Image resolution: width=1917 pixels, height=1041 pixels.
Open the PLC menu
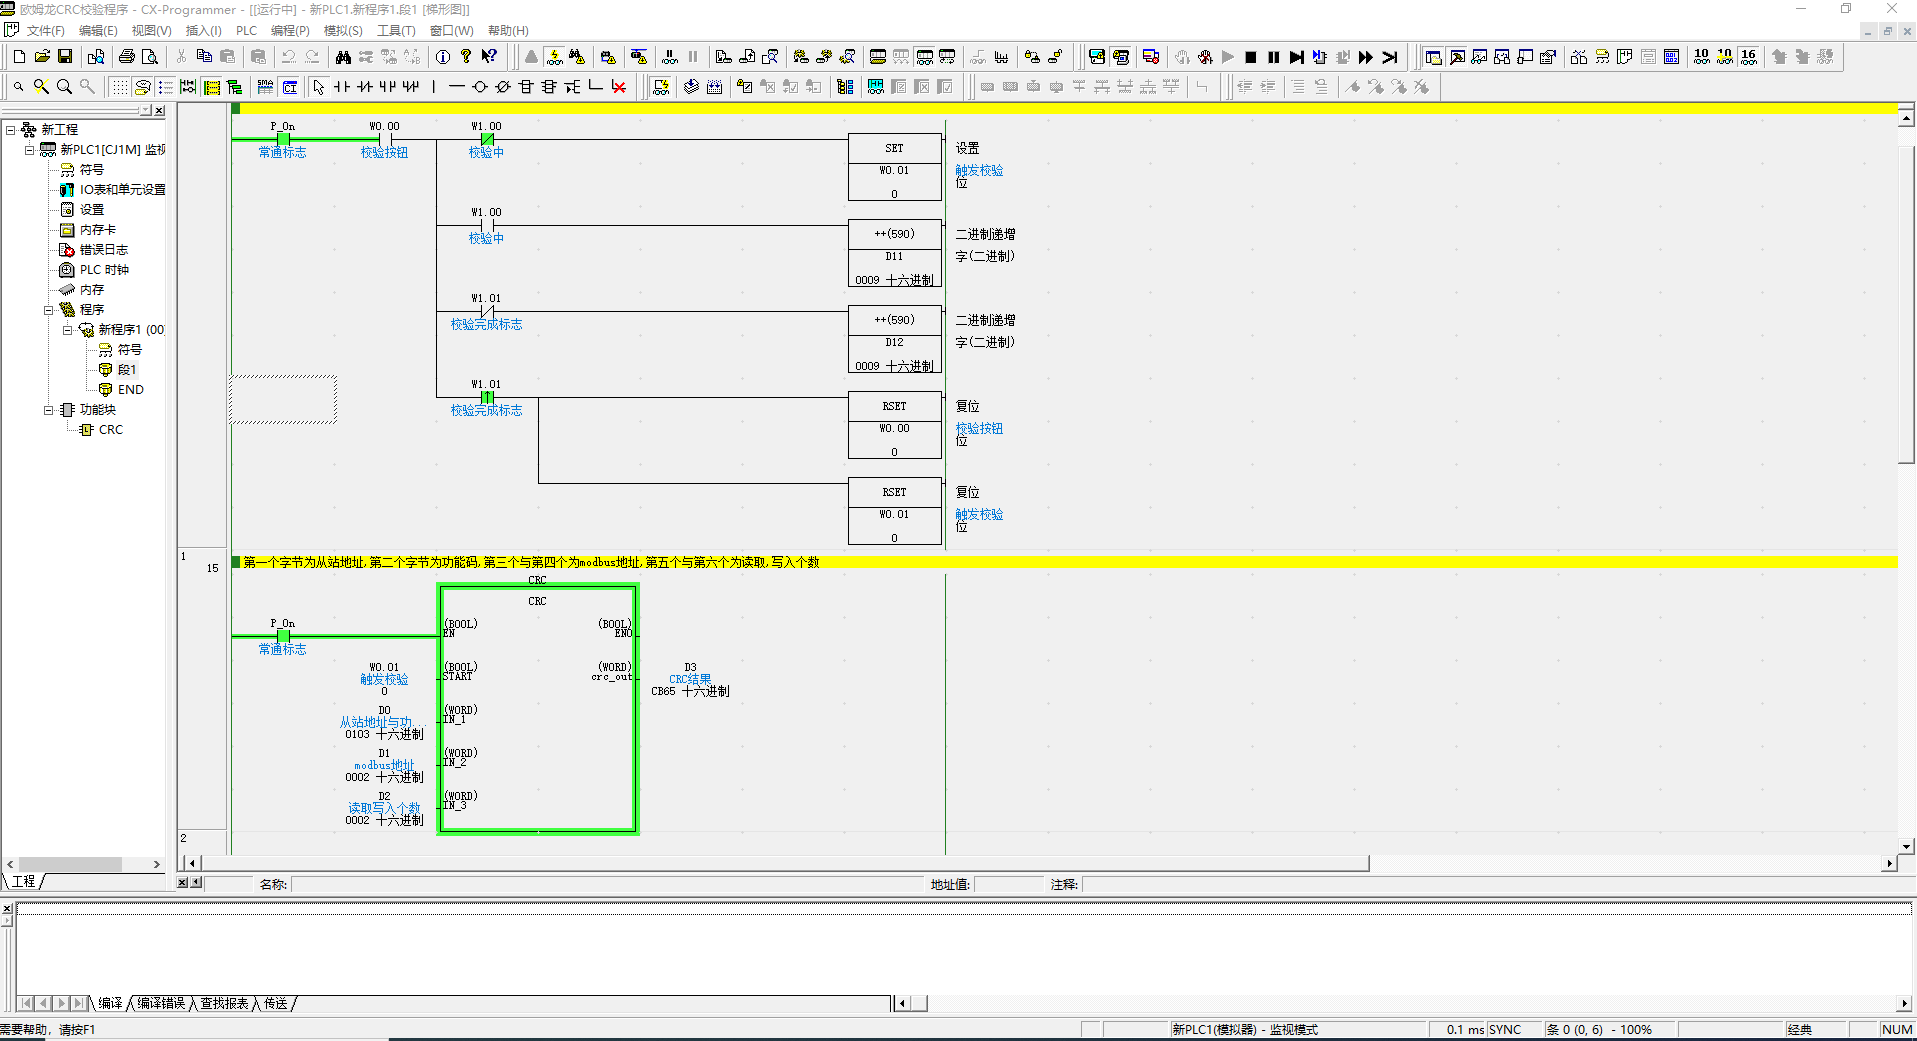[246, 31]
